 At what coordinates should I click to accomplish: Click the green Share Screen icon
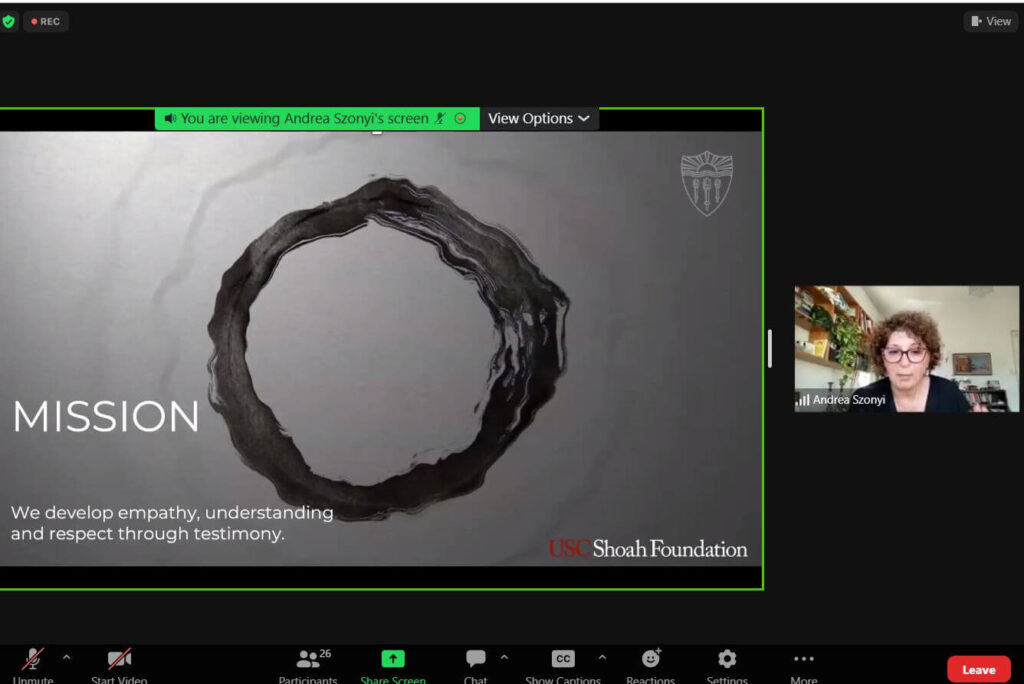click(x=393, y=659)
